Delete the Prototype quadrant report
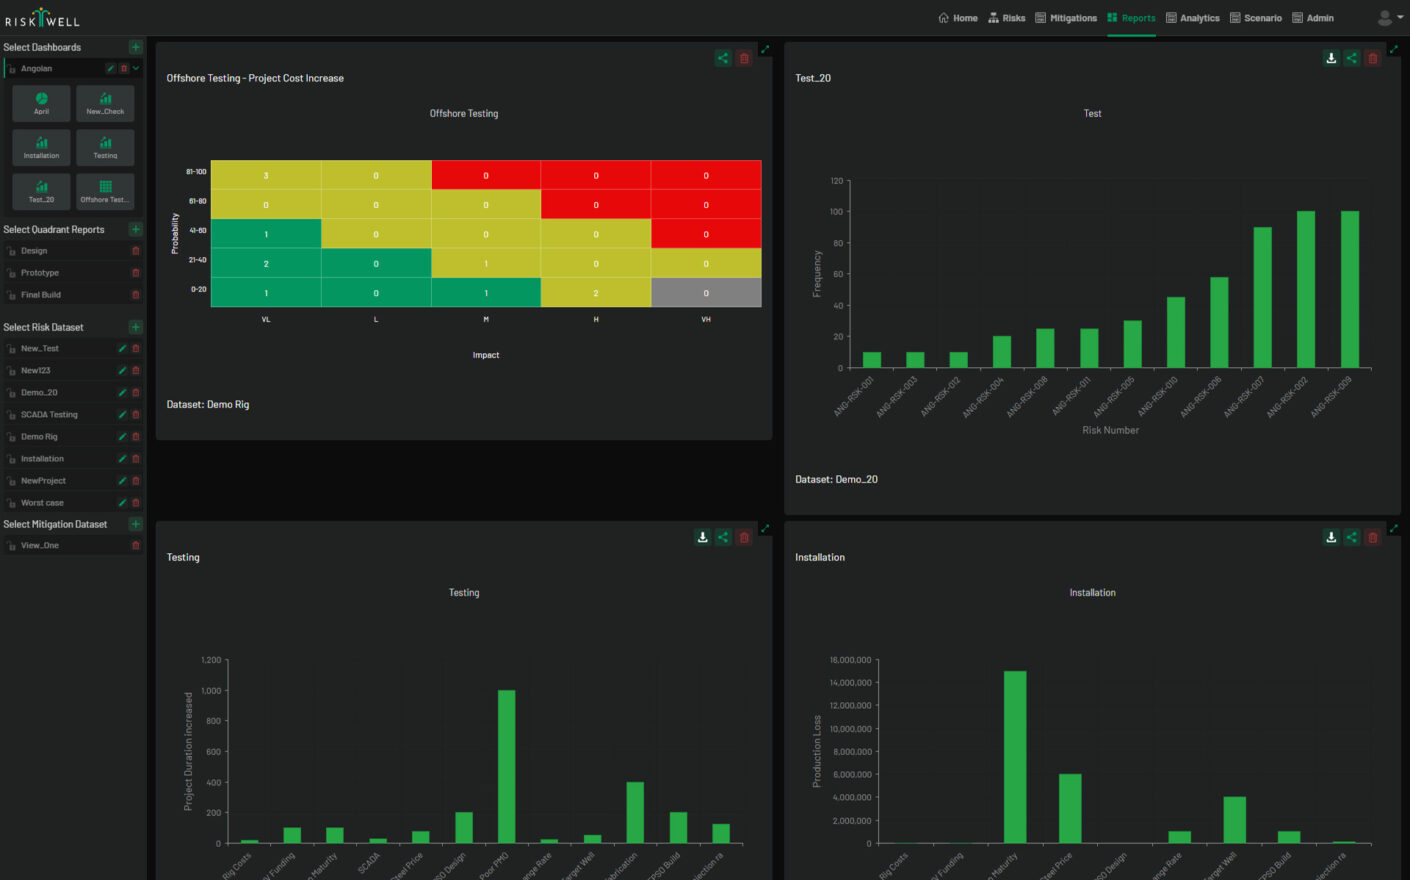1410x880 pixels. [136, 273]
